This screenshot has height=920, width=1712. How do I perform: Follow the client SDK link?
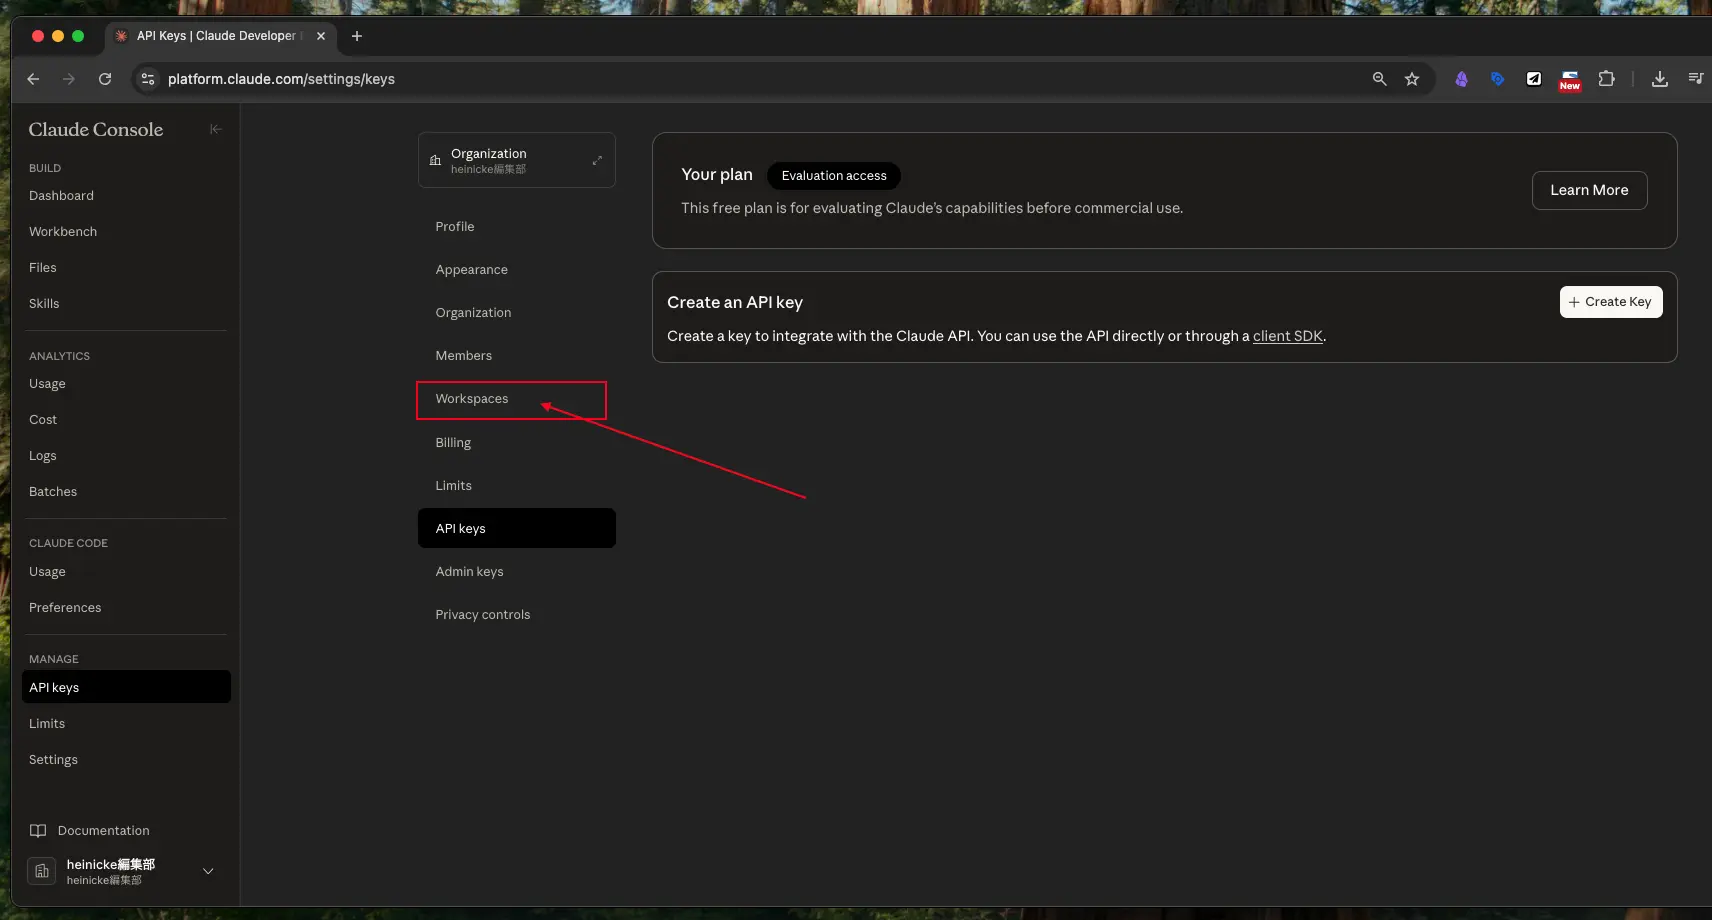point(1287,336)
